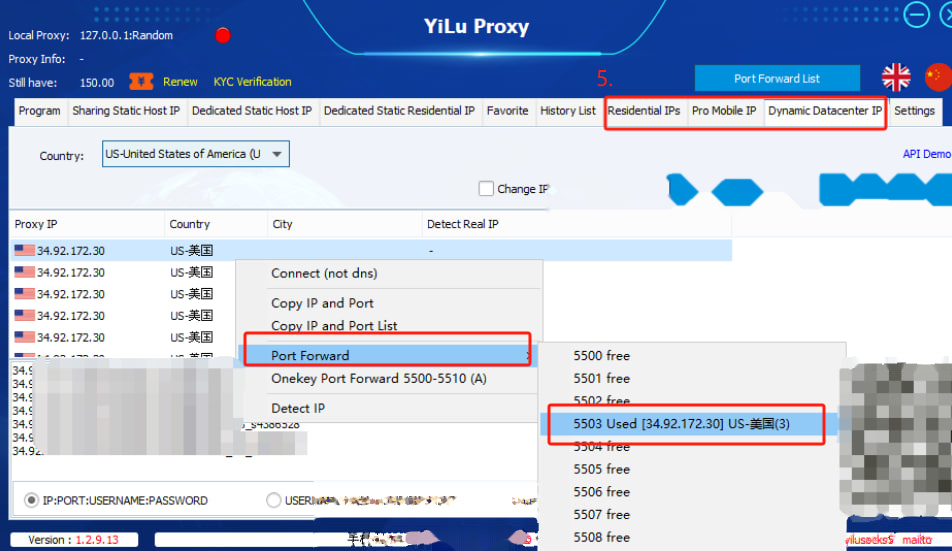Open KYC Verification
952x551 pixels.
tap(252, 82)
